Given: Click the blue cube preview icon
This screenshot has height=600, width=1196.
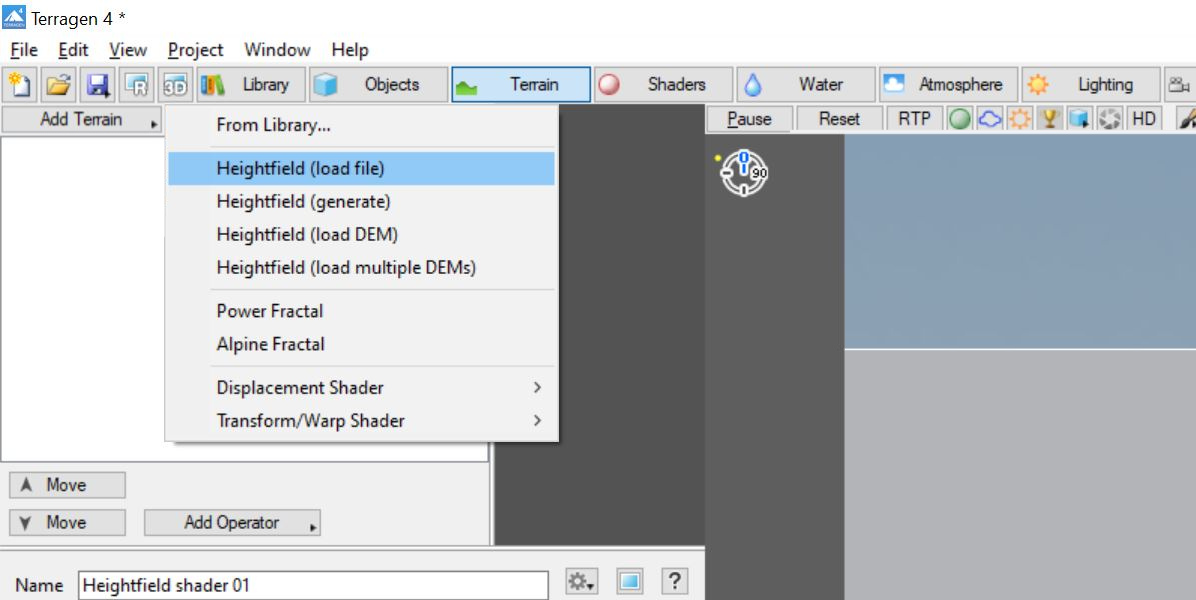Looking at the screenshot, I should tap(1079, 119).
